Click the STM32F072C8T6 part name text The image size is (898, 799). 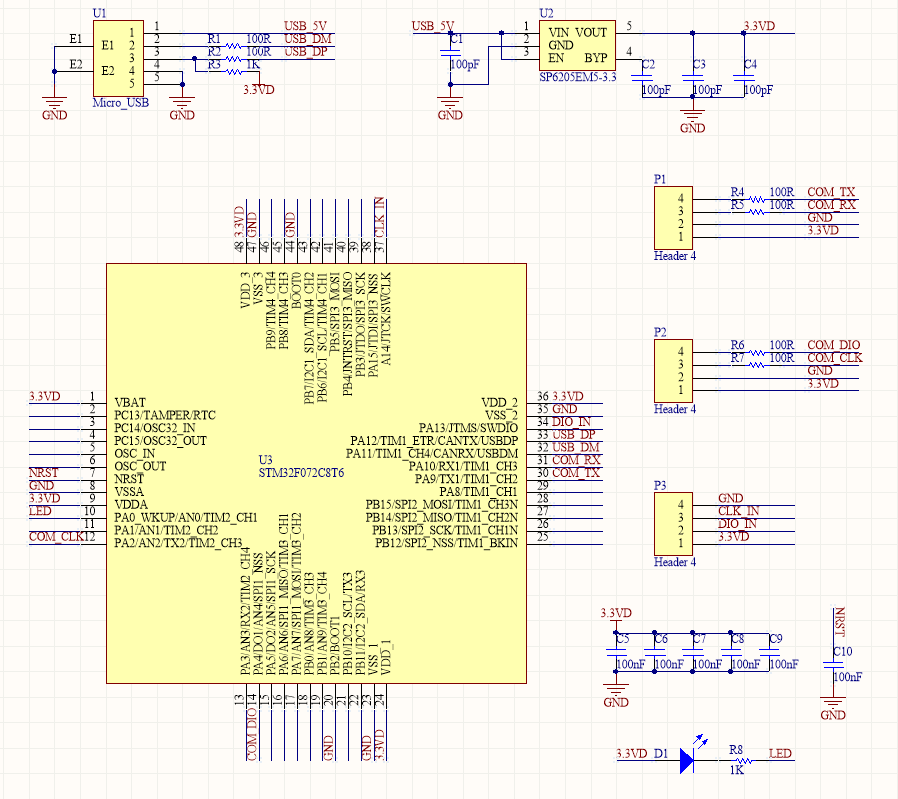301,473
